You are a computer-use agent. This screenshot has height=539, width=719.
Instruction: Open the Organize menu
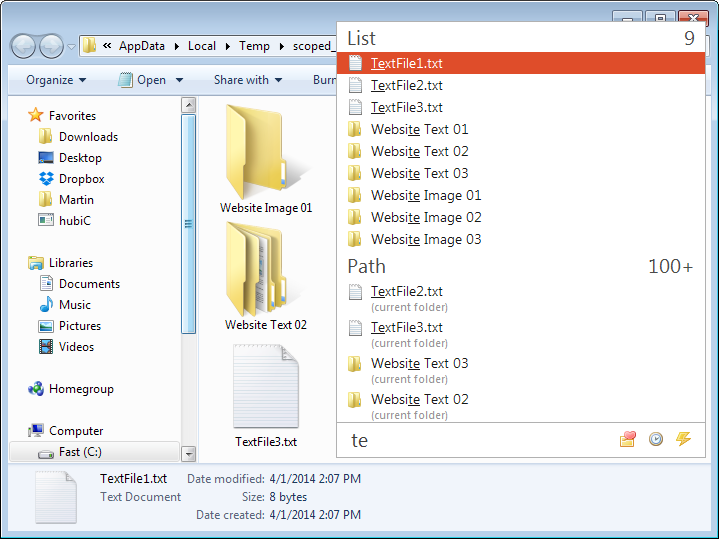click(x=56, y=80)
